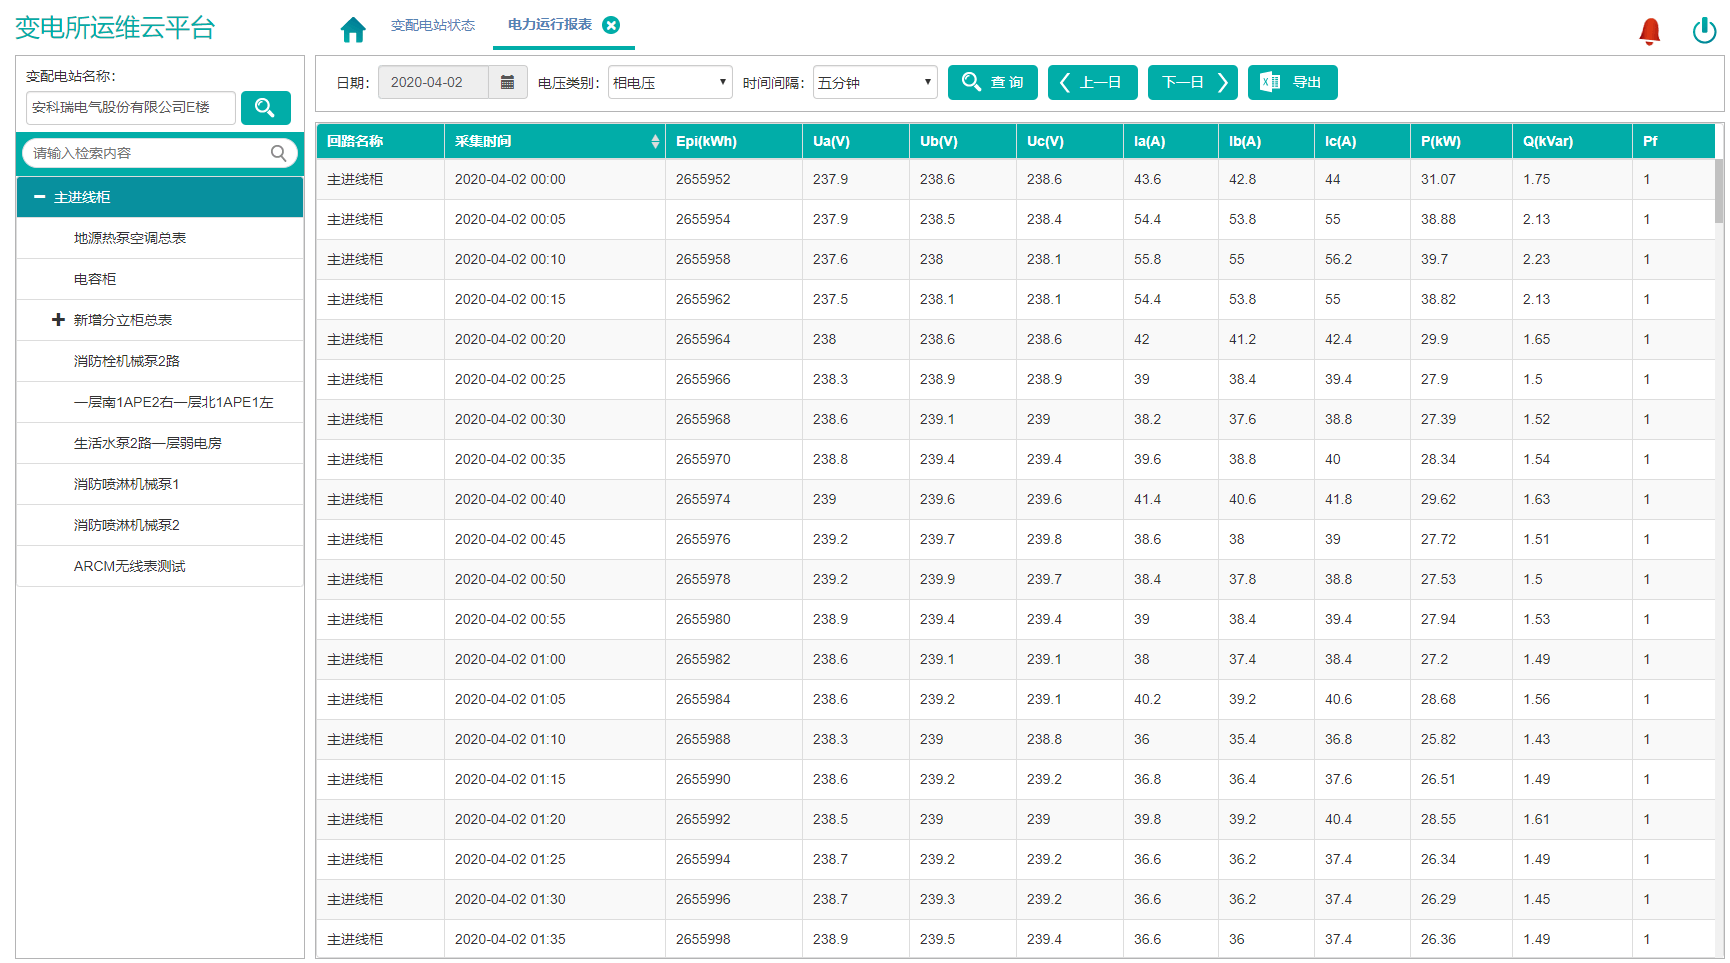Click the 回路名称 column header

pyautogui.click(x=380, y=141)
